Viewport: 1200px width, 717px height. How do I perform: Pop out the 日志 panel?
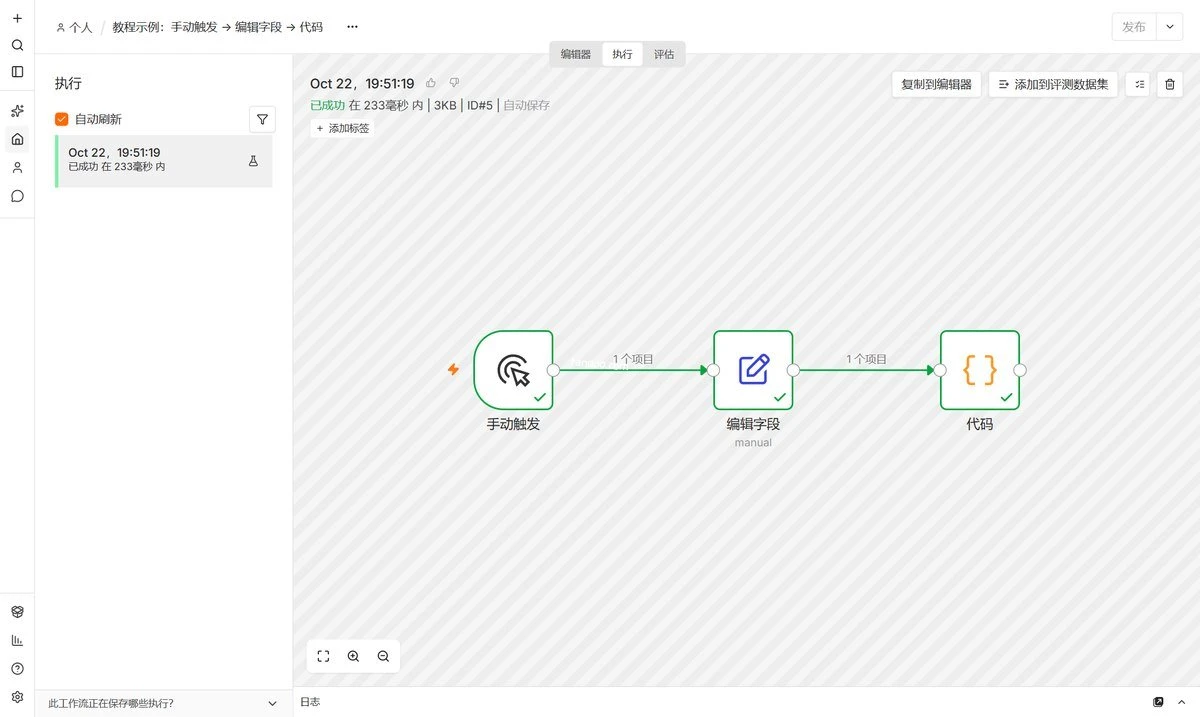click(x=1158, y=702)
